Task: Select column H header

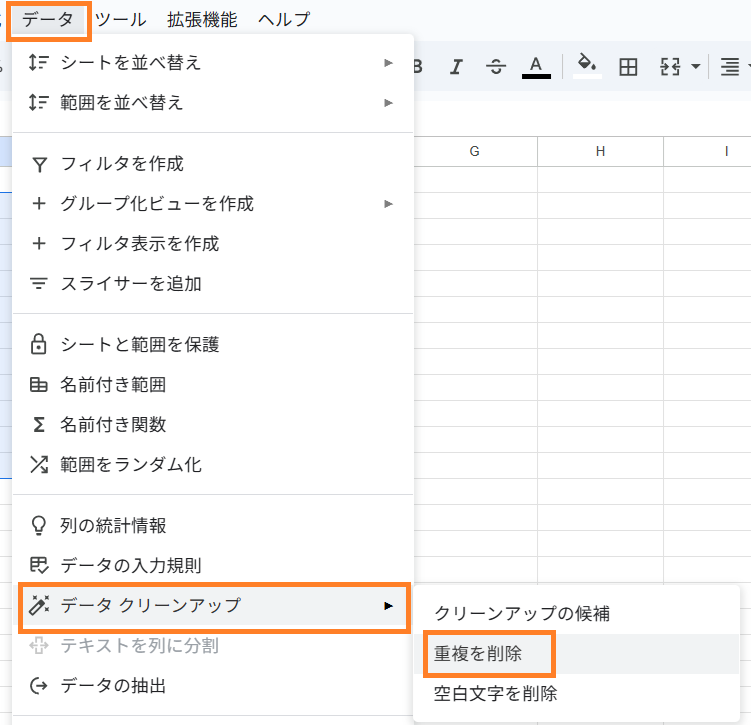Action: [601, 151]
